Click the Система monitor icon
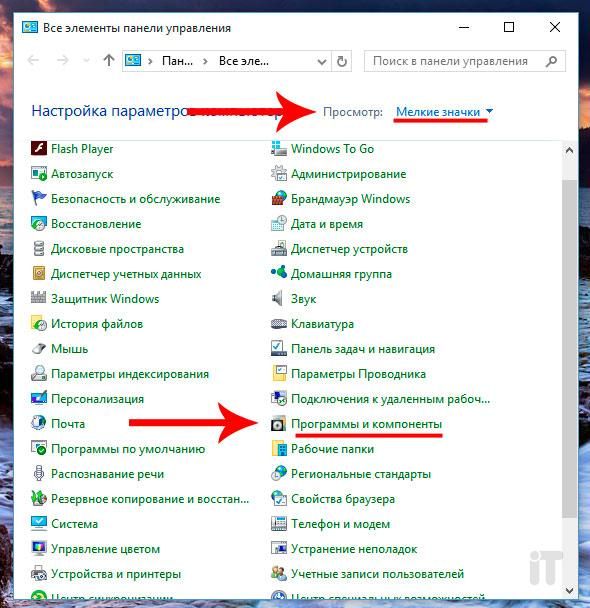This screenshot has height=608, width=590. [x=39, y=523]
